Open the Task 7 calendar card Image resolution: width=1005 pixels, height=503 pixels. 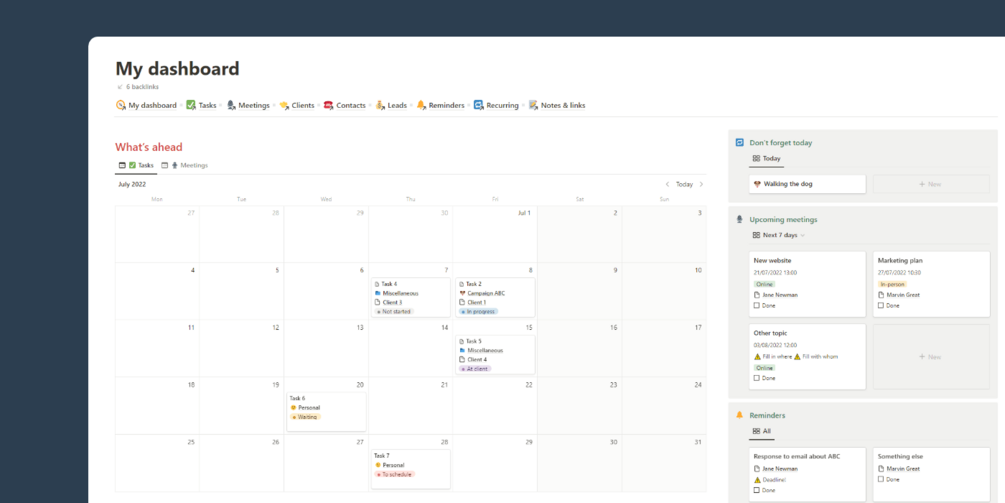click(x=410, y=469)
